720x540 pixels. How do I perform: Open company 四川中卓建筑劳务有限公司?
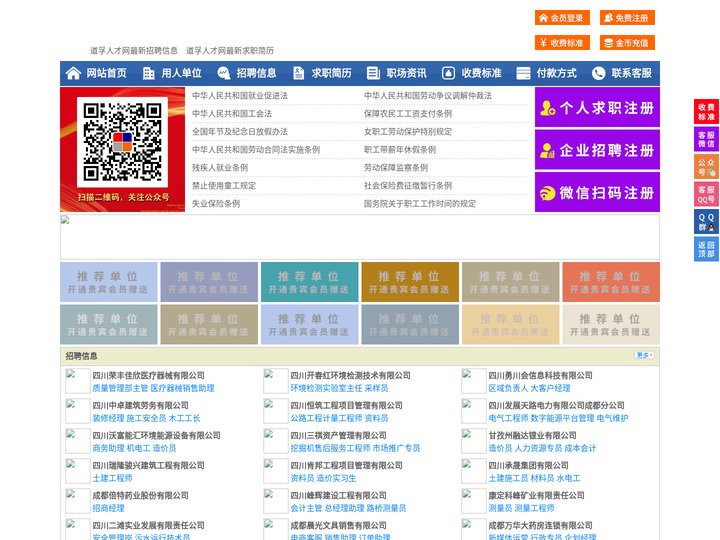(141, 405)
